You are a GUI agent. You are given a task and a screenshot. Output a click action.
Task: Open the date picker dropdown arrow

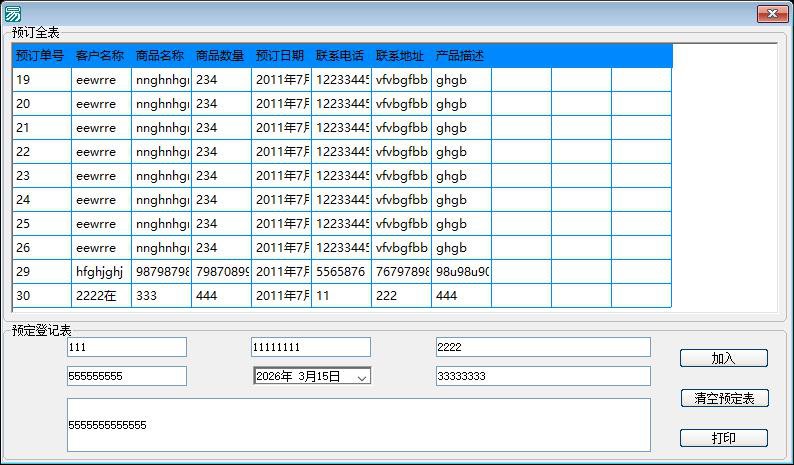click(x=362, y=377)
